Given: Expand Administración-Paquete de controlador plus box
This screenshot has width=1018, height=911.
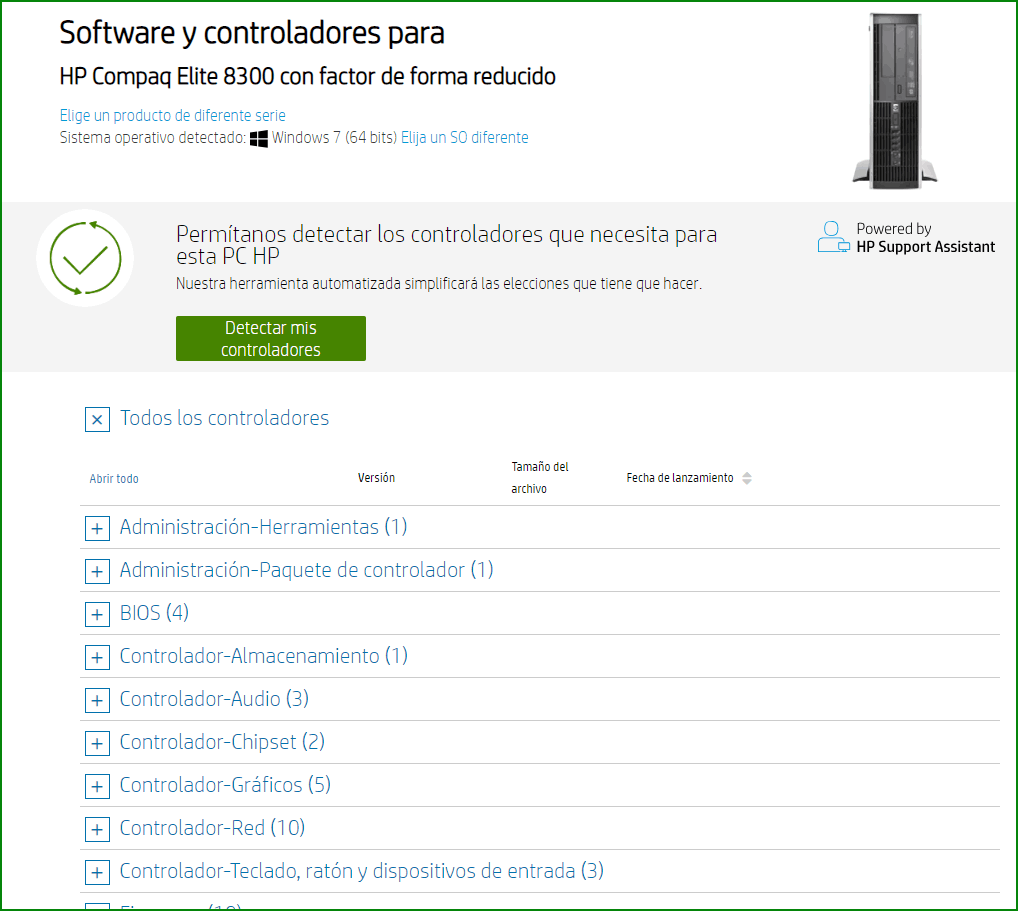Looking at the screenshot, I should click(x=97, y=571).
